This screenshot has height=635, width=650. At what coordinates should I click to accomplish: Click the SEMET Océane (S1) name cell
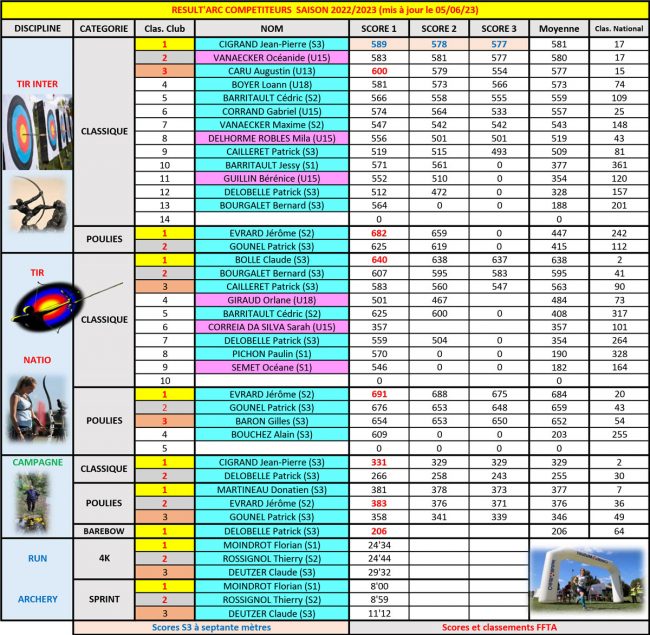272,367
